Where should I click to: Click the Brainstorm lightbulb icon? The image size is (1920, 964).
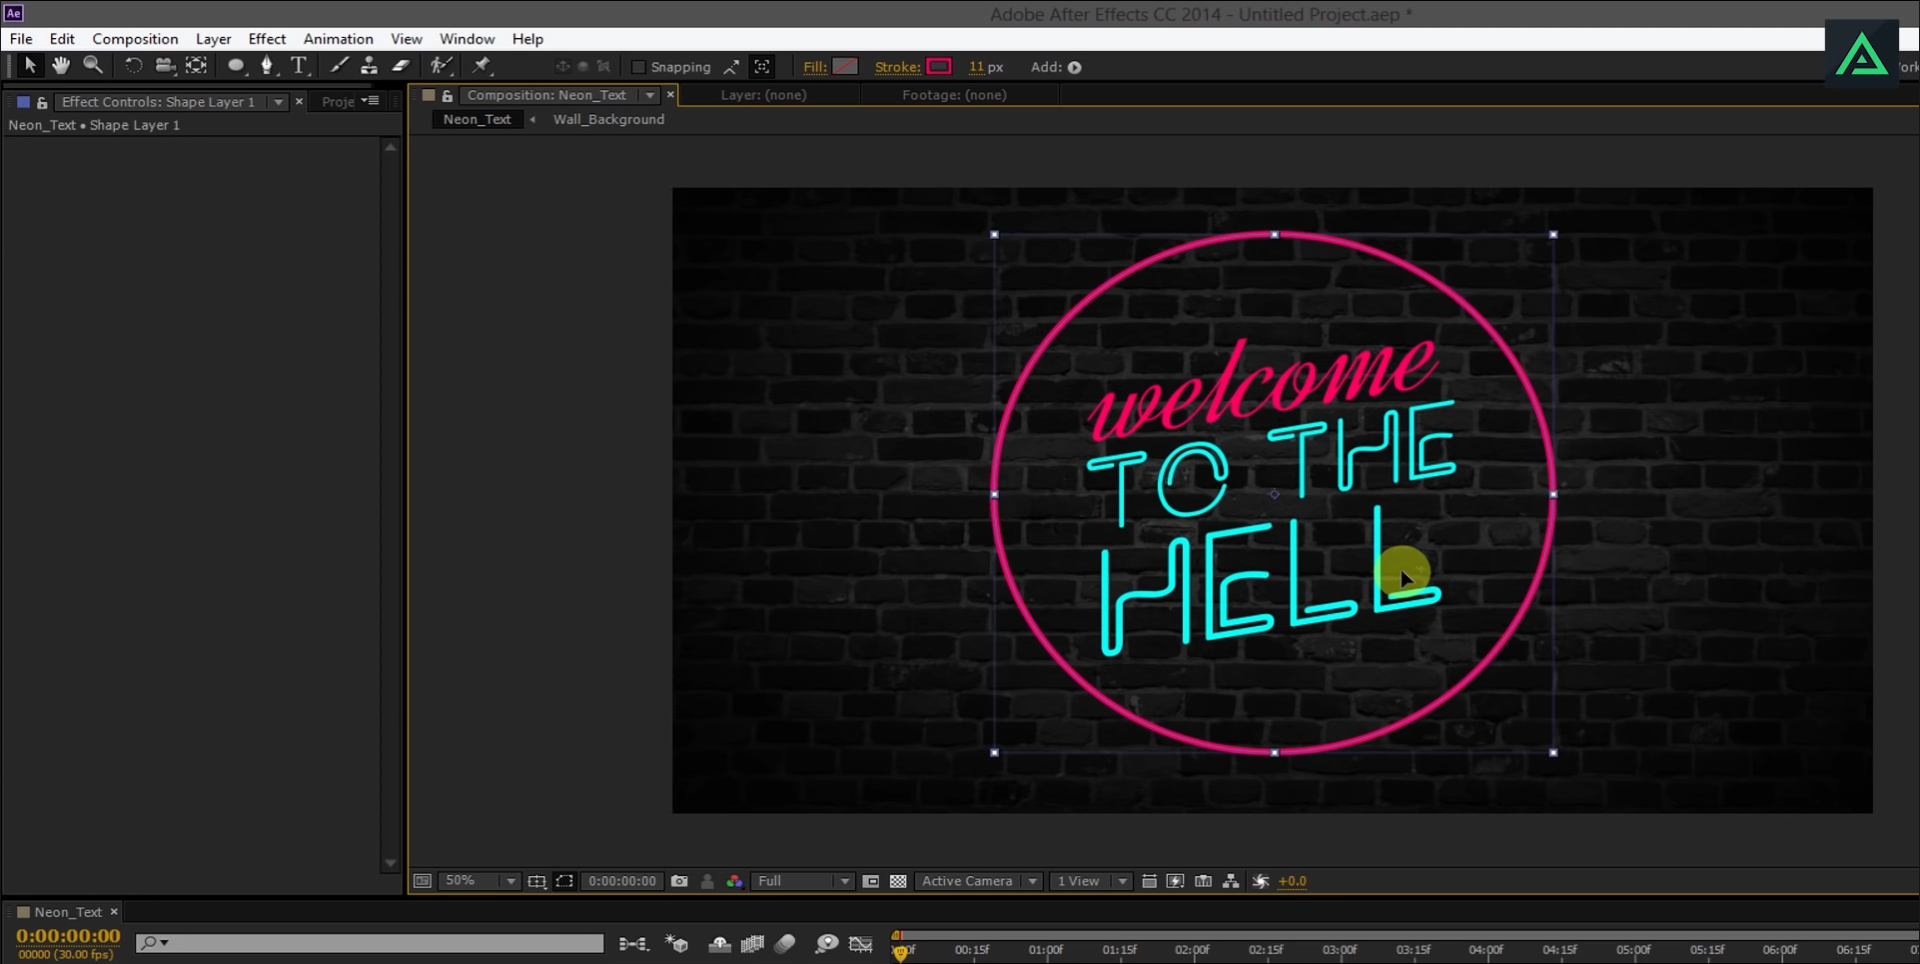point(826,944)
